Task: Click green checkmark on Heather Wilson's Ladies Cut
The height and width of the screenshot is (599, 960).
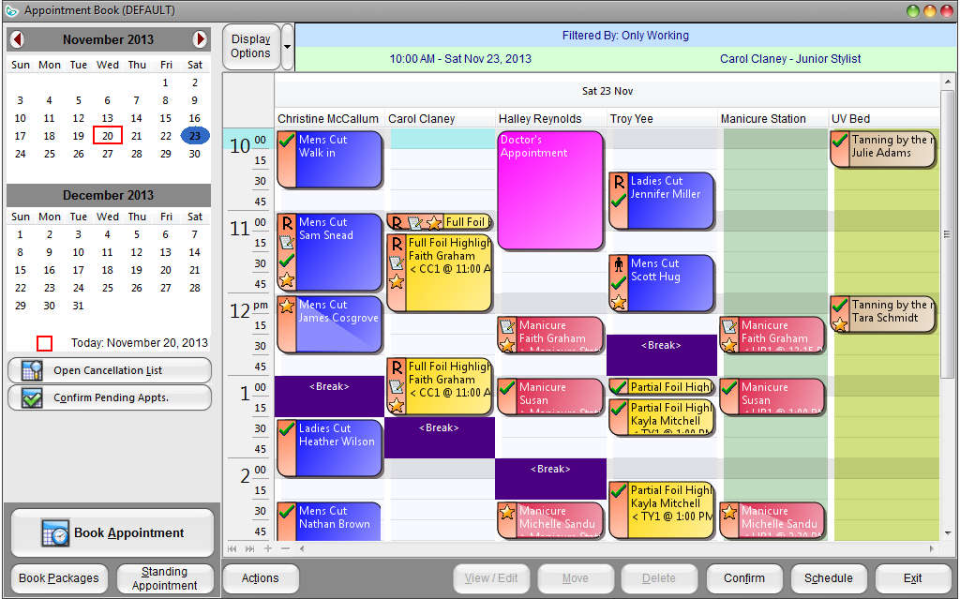Action: [x=287, y=428]
